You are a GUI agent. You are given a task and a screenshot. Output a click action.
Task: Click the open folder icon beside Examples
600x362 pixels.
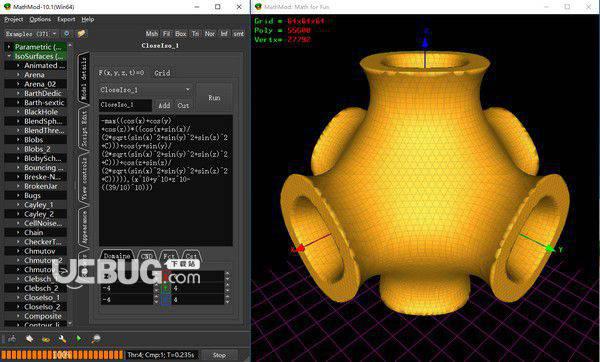coord(81,34)
